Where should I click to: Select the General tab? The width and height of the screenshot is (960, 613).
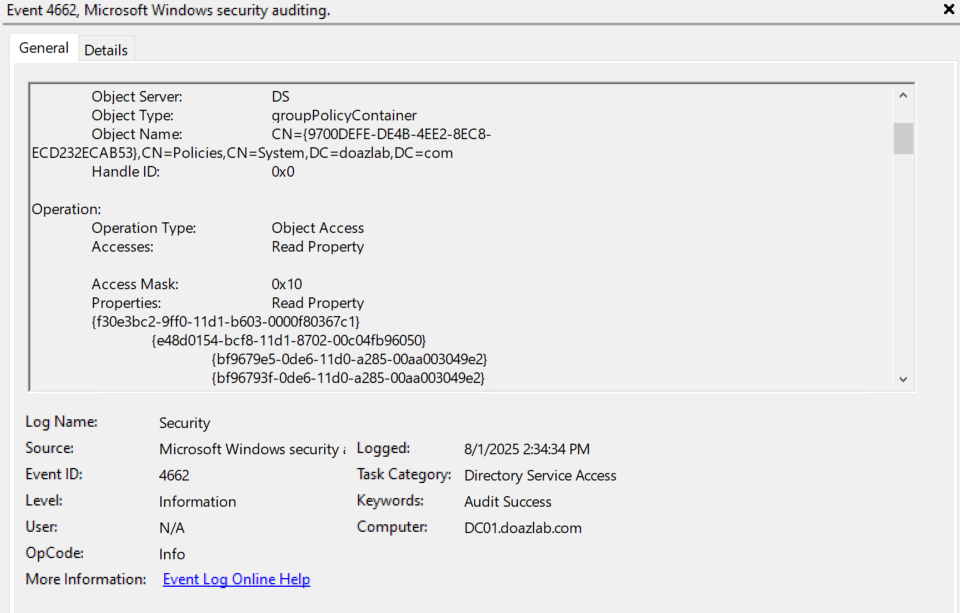click(44, 48)
